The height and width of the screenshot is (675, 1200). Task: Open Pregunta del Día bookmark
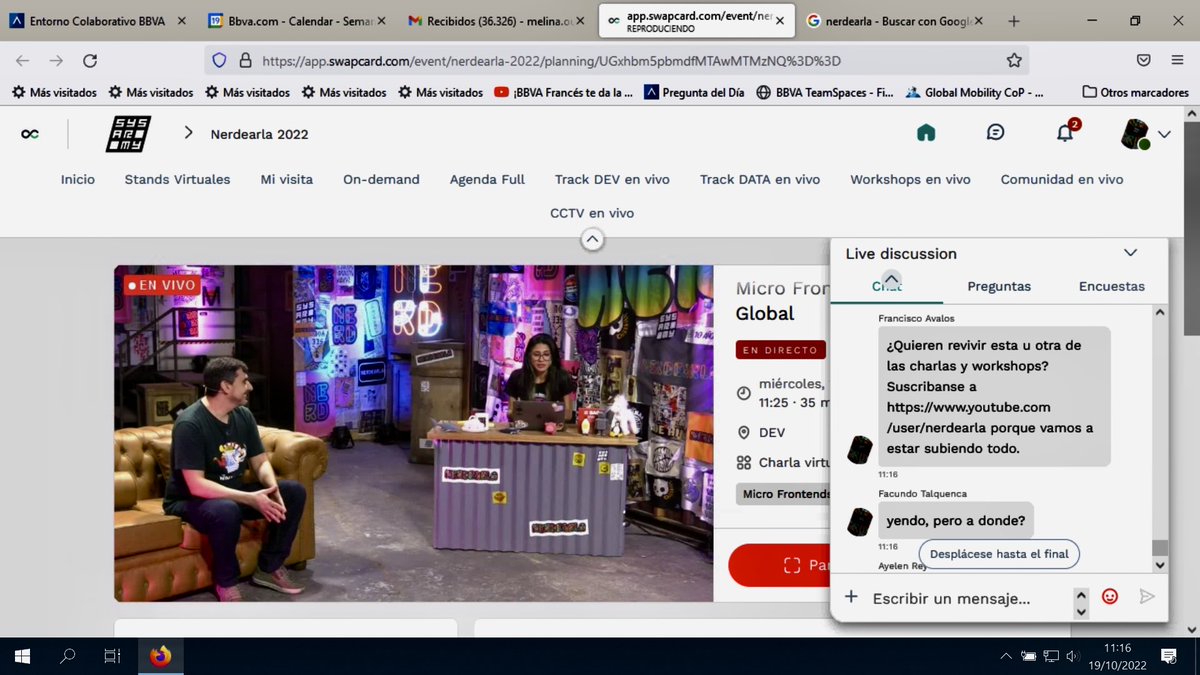pos(694,92)
